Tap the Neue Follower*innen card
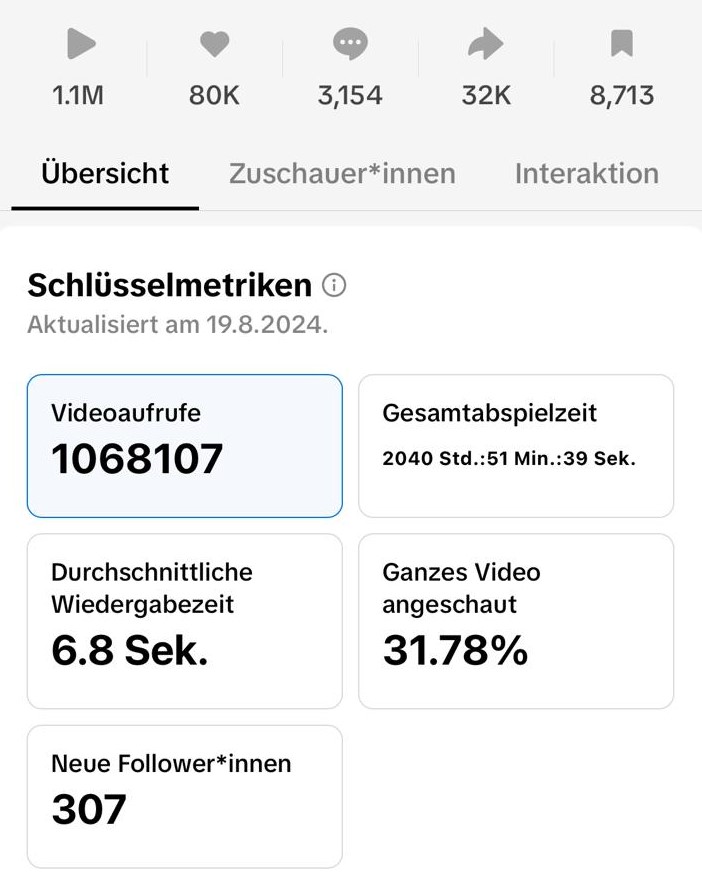The image size is (702, 878). point(184,795)
